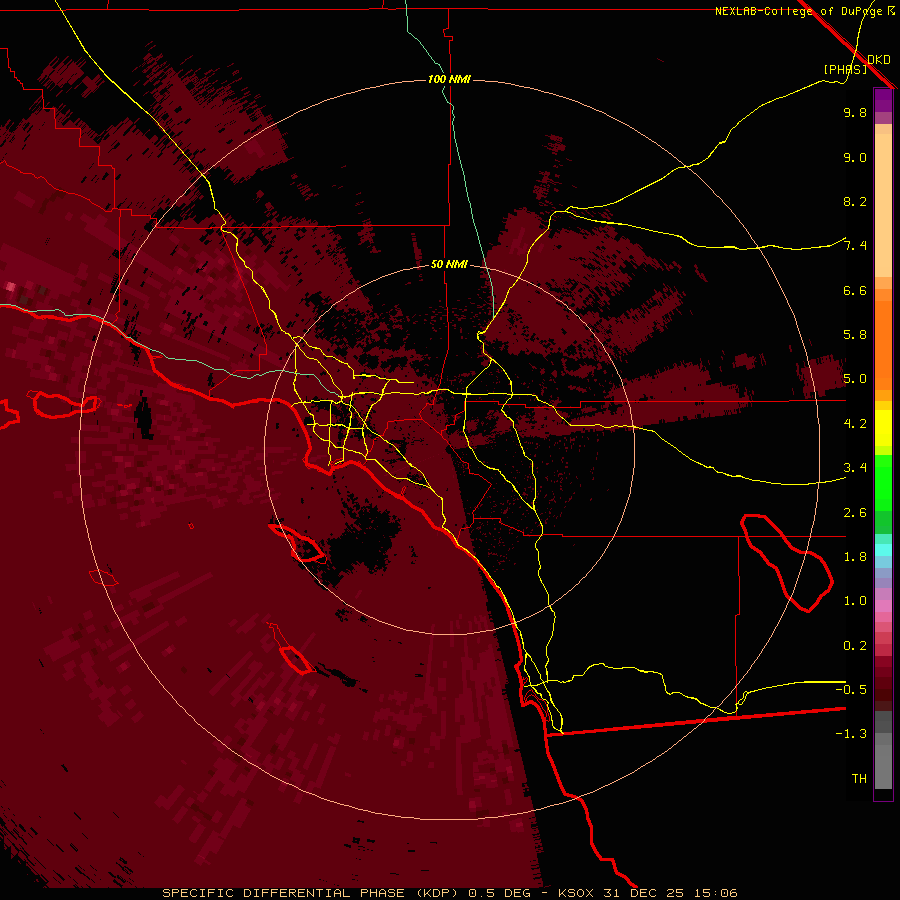Pick the bright green band in color scale
The height and width of the screenshot is (900, 900).
(x=883, y=482)
